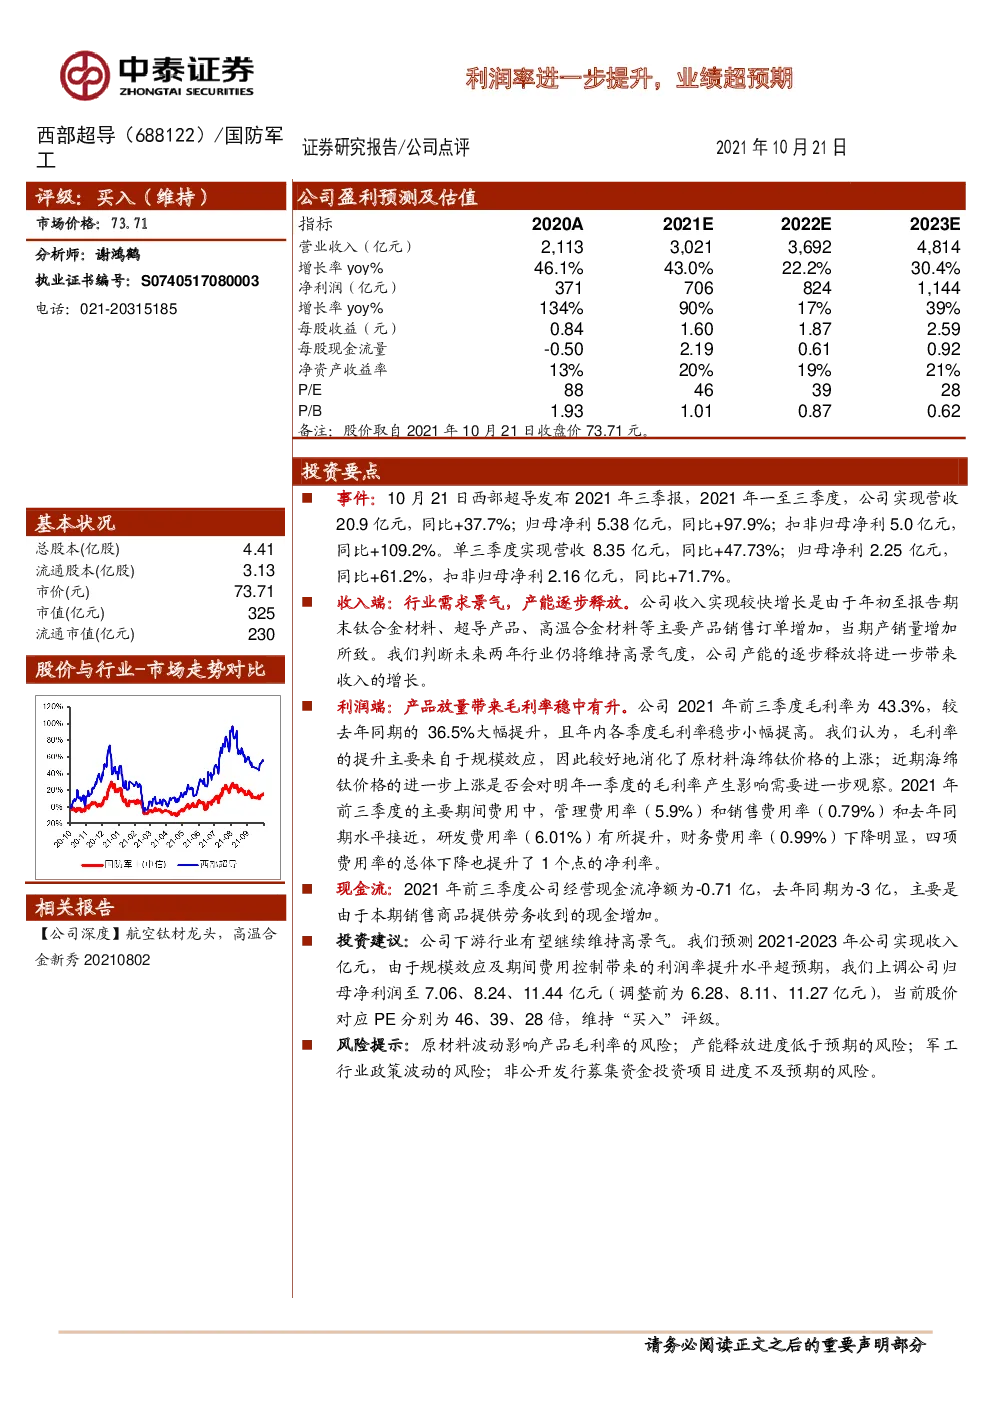992x1403 pixels.
Task: Click 2023E P/B value 0.62
Action: [x=944, y=411]
